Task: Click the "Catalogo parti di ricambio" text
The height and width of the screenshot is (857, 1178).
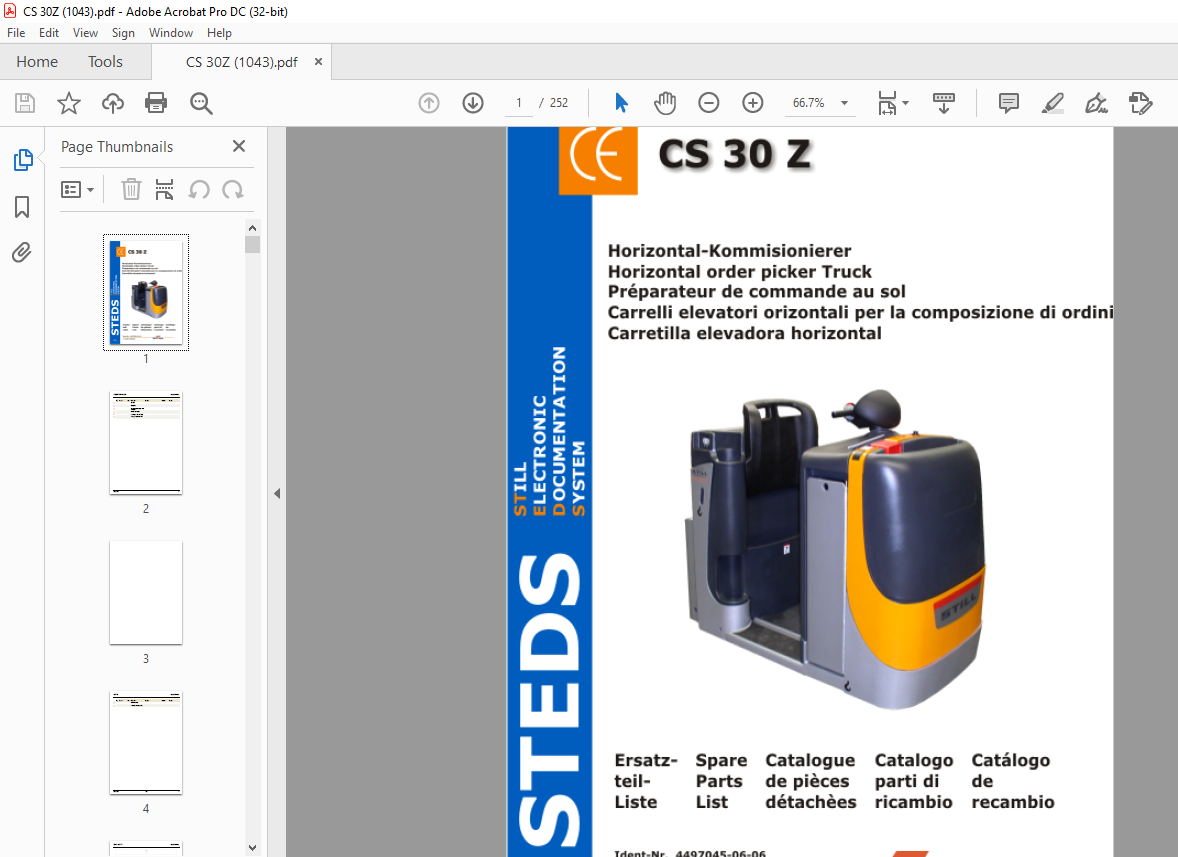Action: 914,781
